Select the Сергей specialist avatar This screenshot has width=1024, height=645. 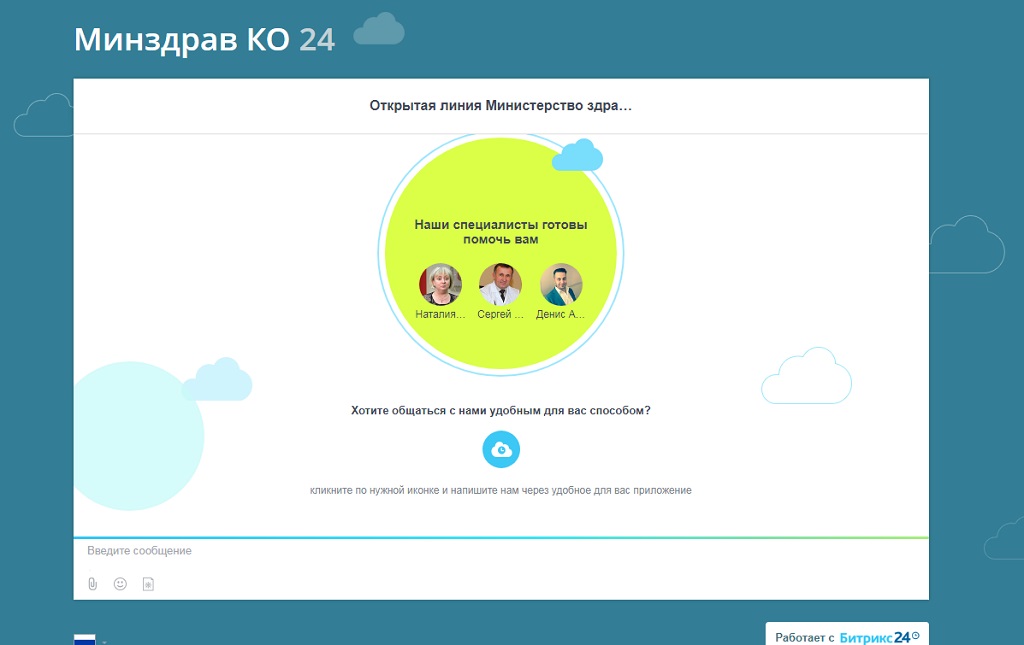click(500, 285)
